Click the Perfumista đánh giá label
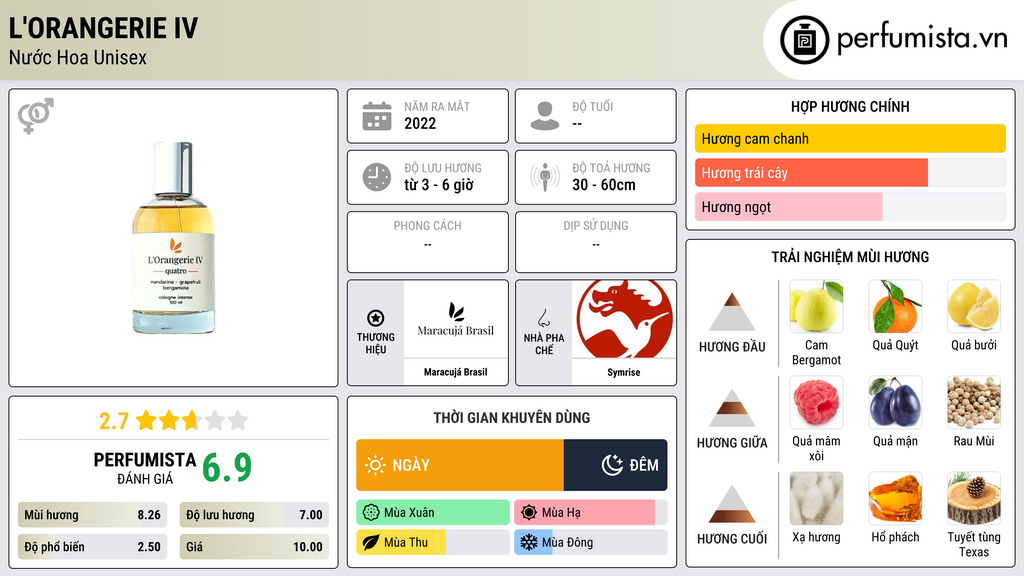 (145, 468)
